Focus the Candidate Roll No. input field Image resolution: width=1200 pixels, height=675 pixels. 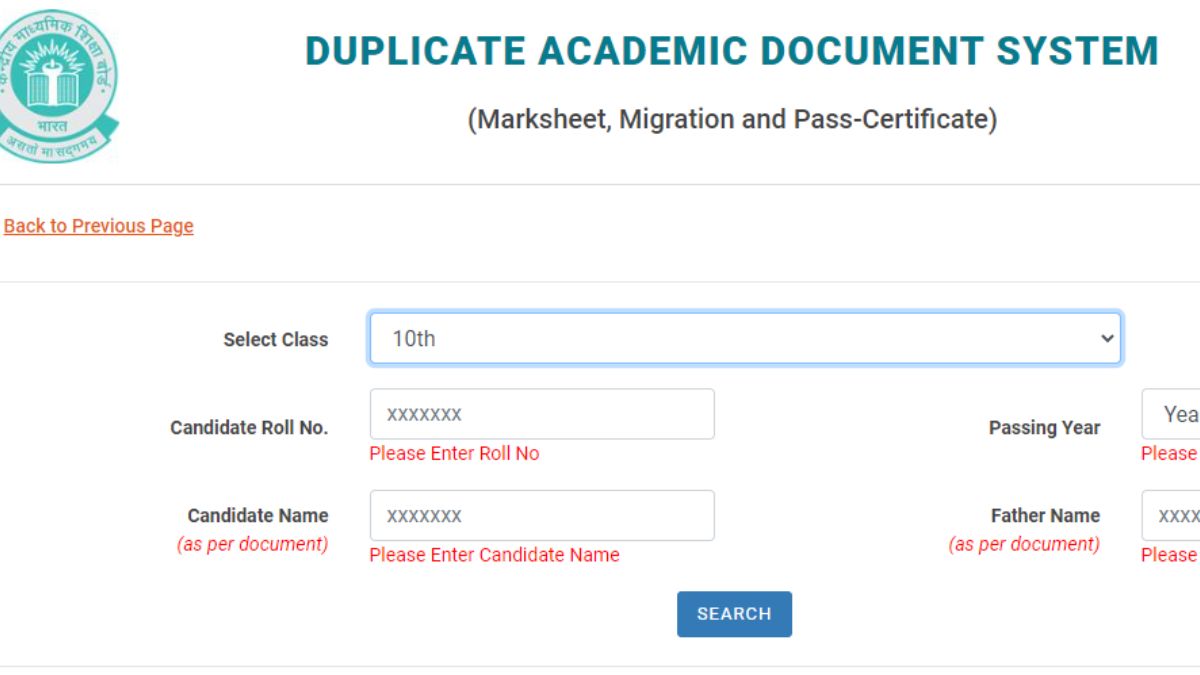pyautogui.click(x=542, y=414)
